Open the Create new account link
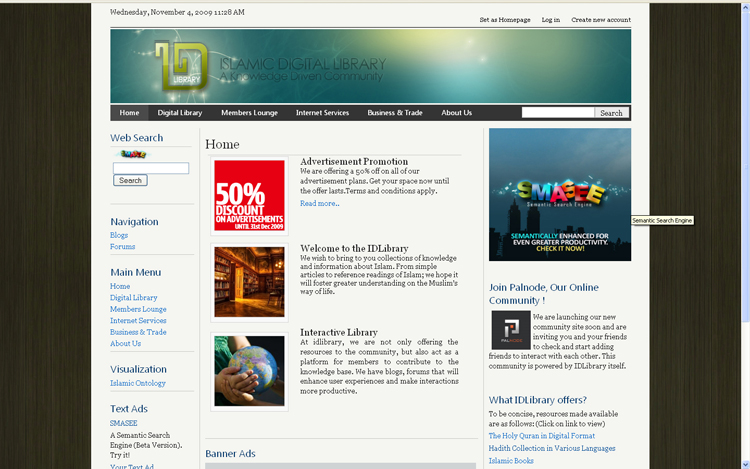 point(600,20)
